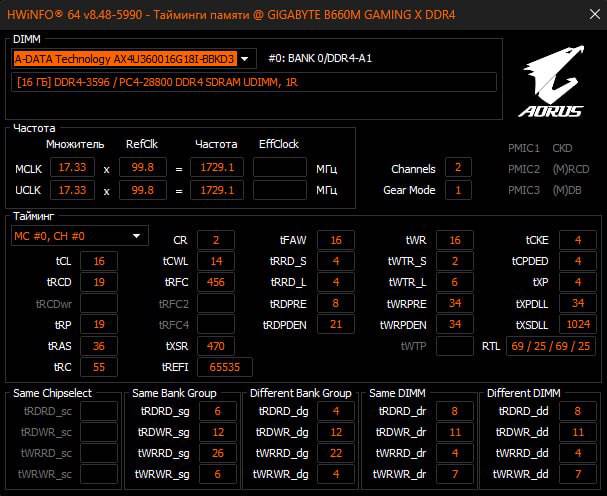Click the tFAW value 16
The image size is (607, 496).
pyautogui.click(x=336, y=240)
